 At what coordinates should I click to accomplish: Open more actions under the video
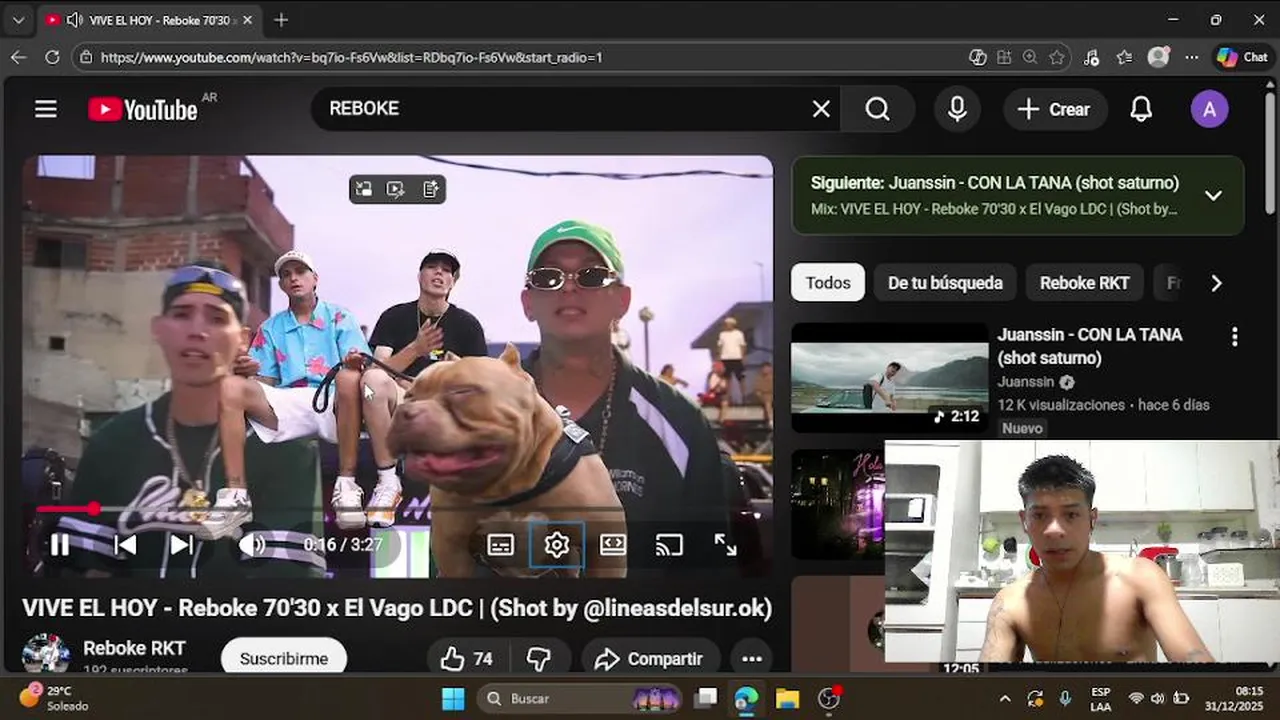point(752,658)
